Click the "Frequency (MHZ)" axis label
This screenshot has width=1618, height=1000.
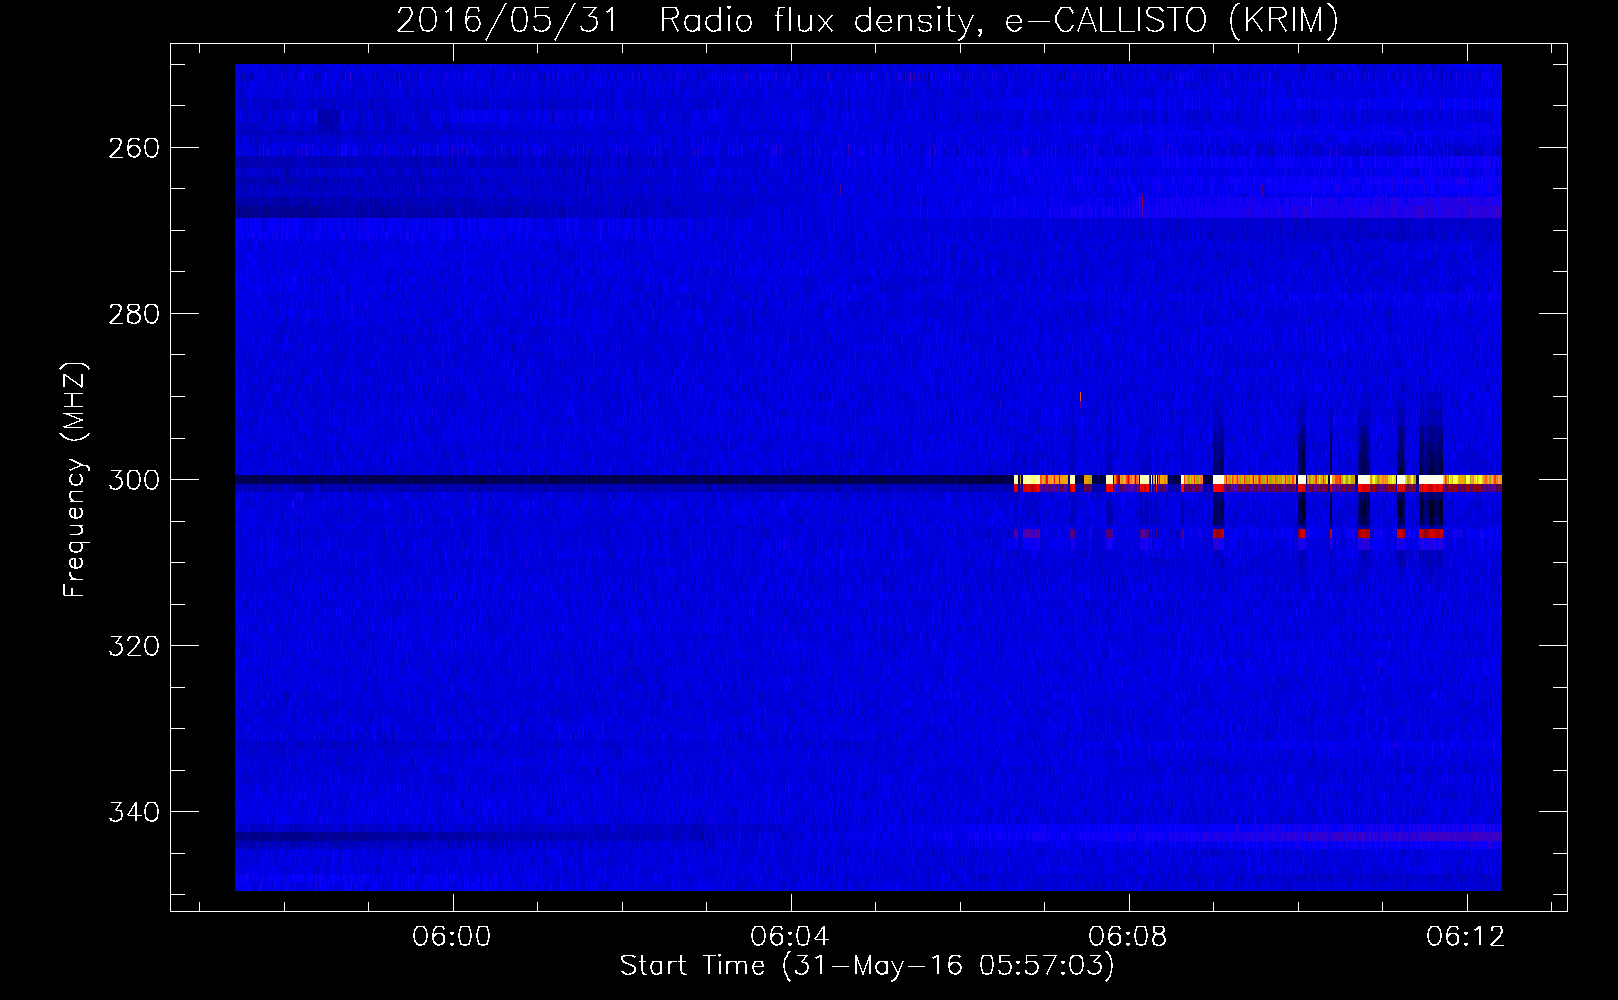(x=75, y=480)
